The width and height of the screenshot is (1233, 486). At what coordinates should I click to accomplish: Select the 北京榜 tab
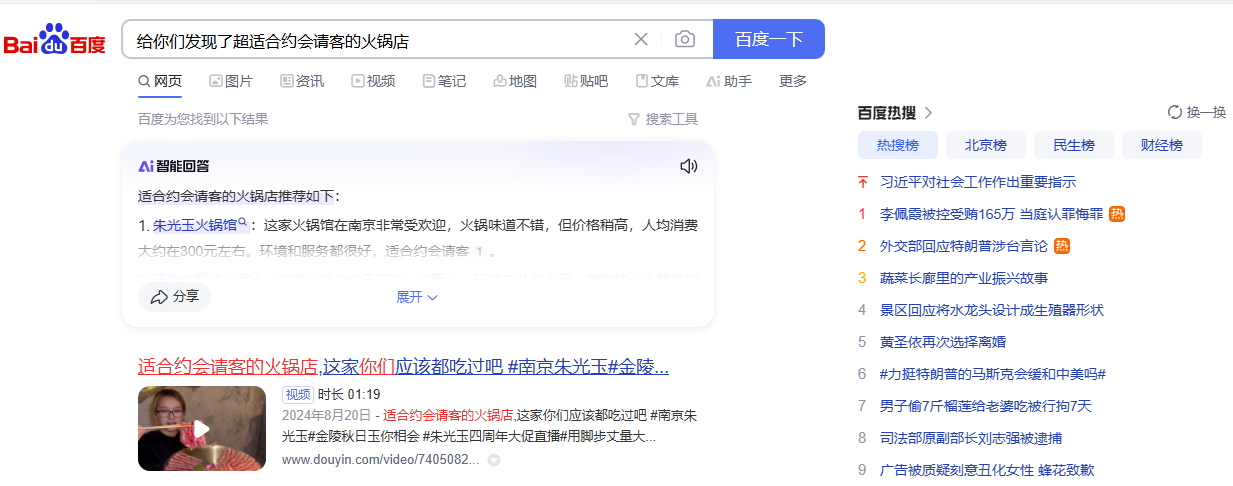986,145
